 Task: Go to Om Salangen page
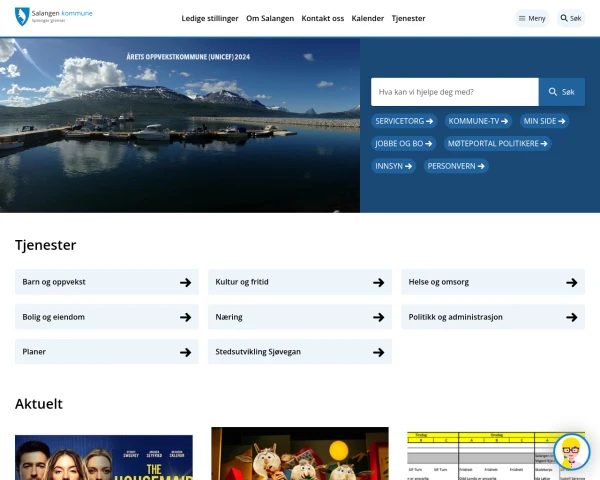coord(269,18)
